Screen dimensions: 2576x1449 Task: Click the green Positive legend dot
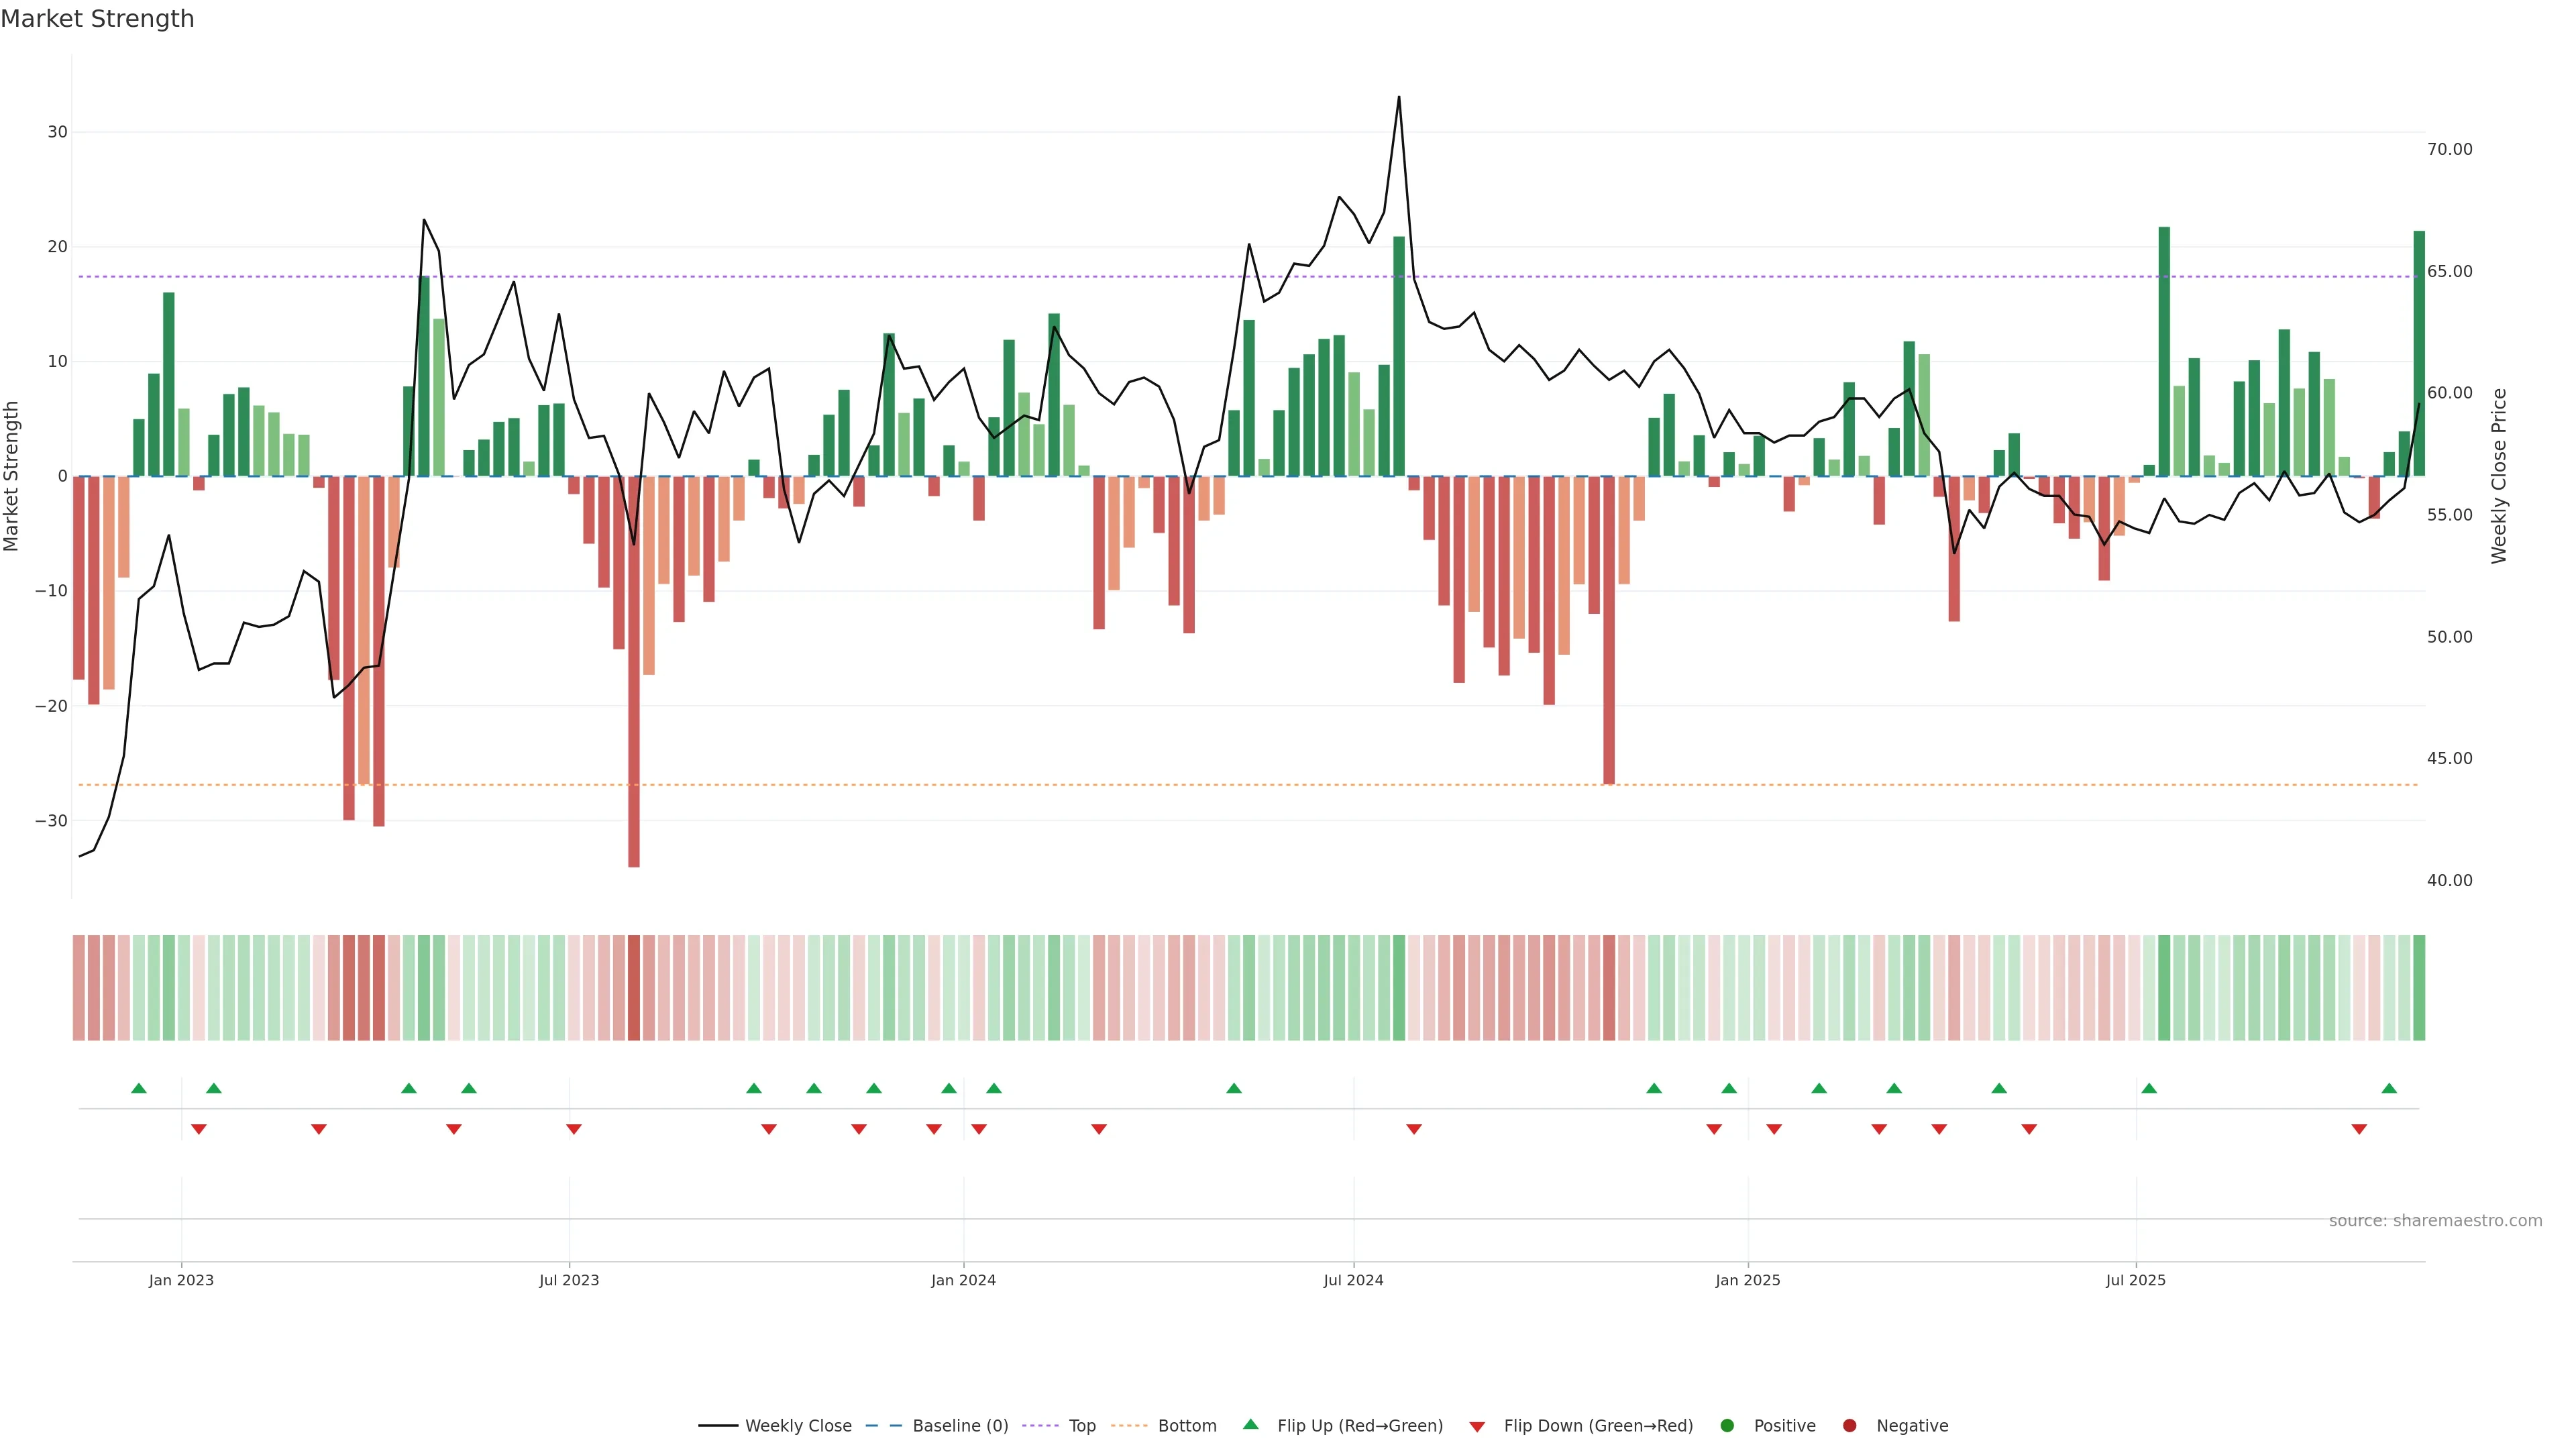pyautogui.click(x=1727, y=1426)
